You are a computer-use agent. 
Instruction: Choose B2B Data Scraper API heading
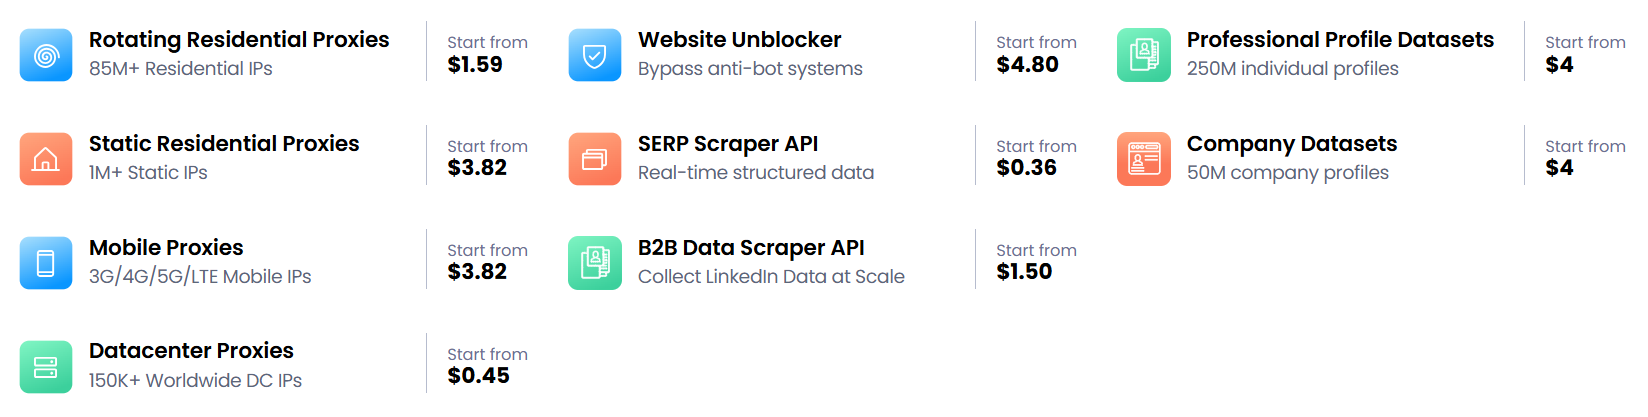coord(751,248)
